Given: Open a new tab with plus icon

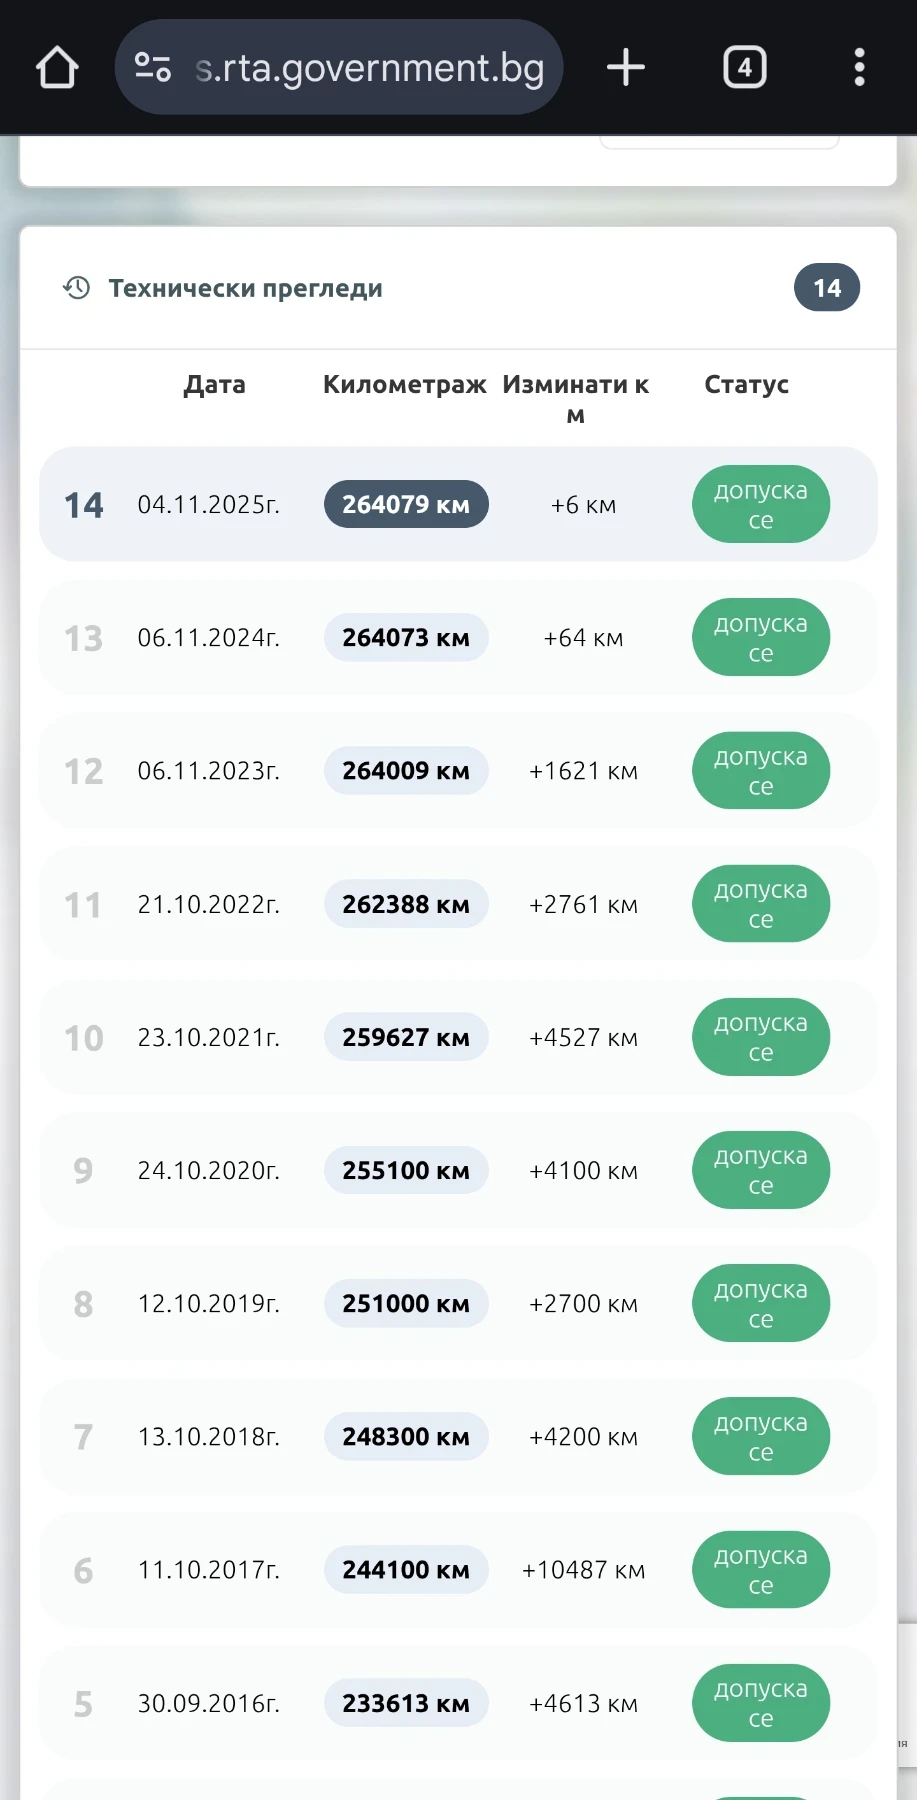Looking at the screenshot, I should [x=626, y=68].
